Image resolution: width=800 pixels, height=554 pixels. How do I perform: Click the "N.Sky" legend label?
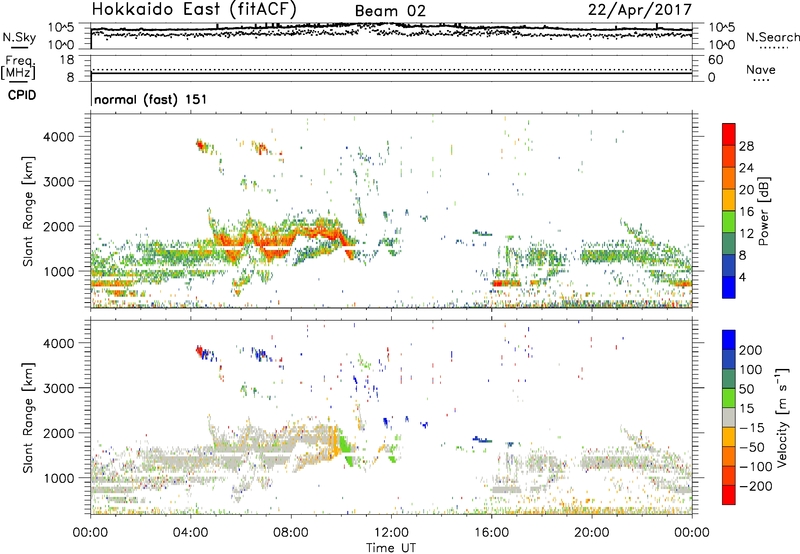pos(19,37)
